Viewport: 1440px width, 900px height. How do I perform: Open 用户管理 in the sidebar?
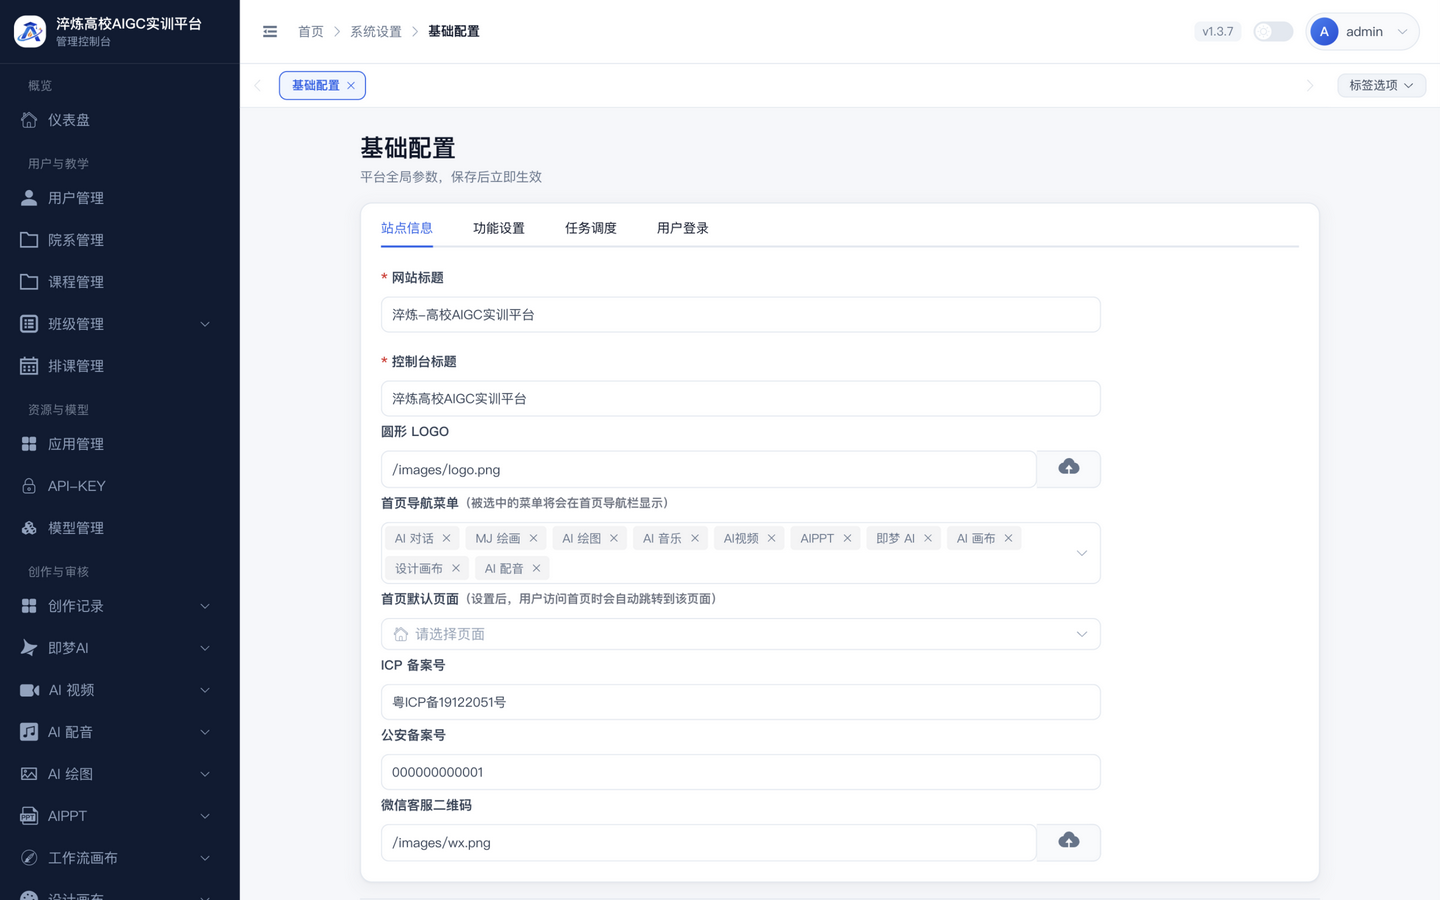[x=120, y=198]
